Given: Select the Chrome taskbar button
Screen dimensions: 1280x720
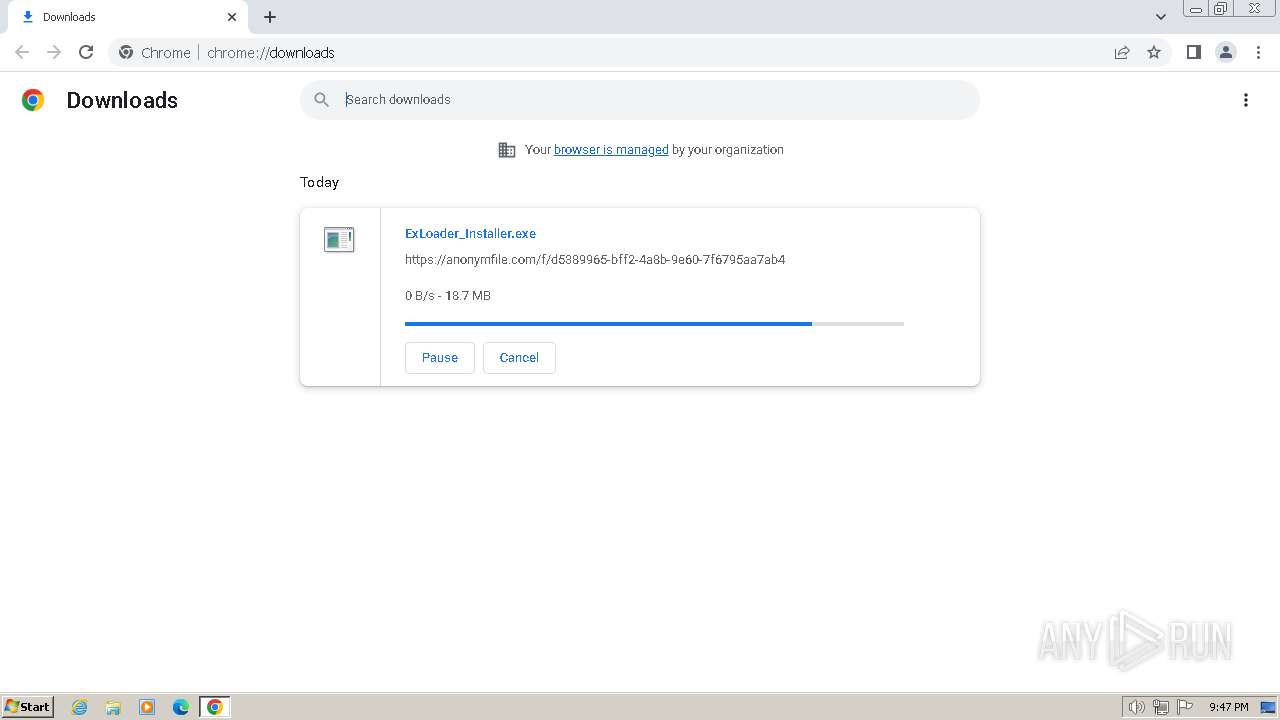Looking at the screenshot, I should (215, 707).
